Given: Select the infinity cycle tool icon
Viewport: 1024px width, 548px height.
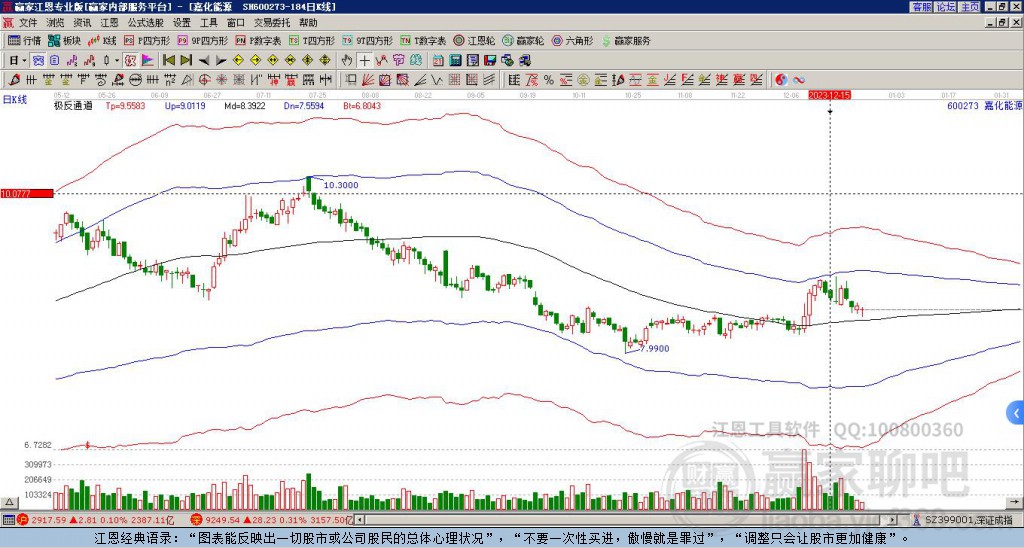Looking at the screenshot, I should click(x=799, y=80).
